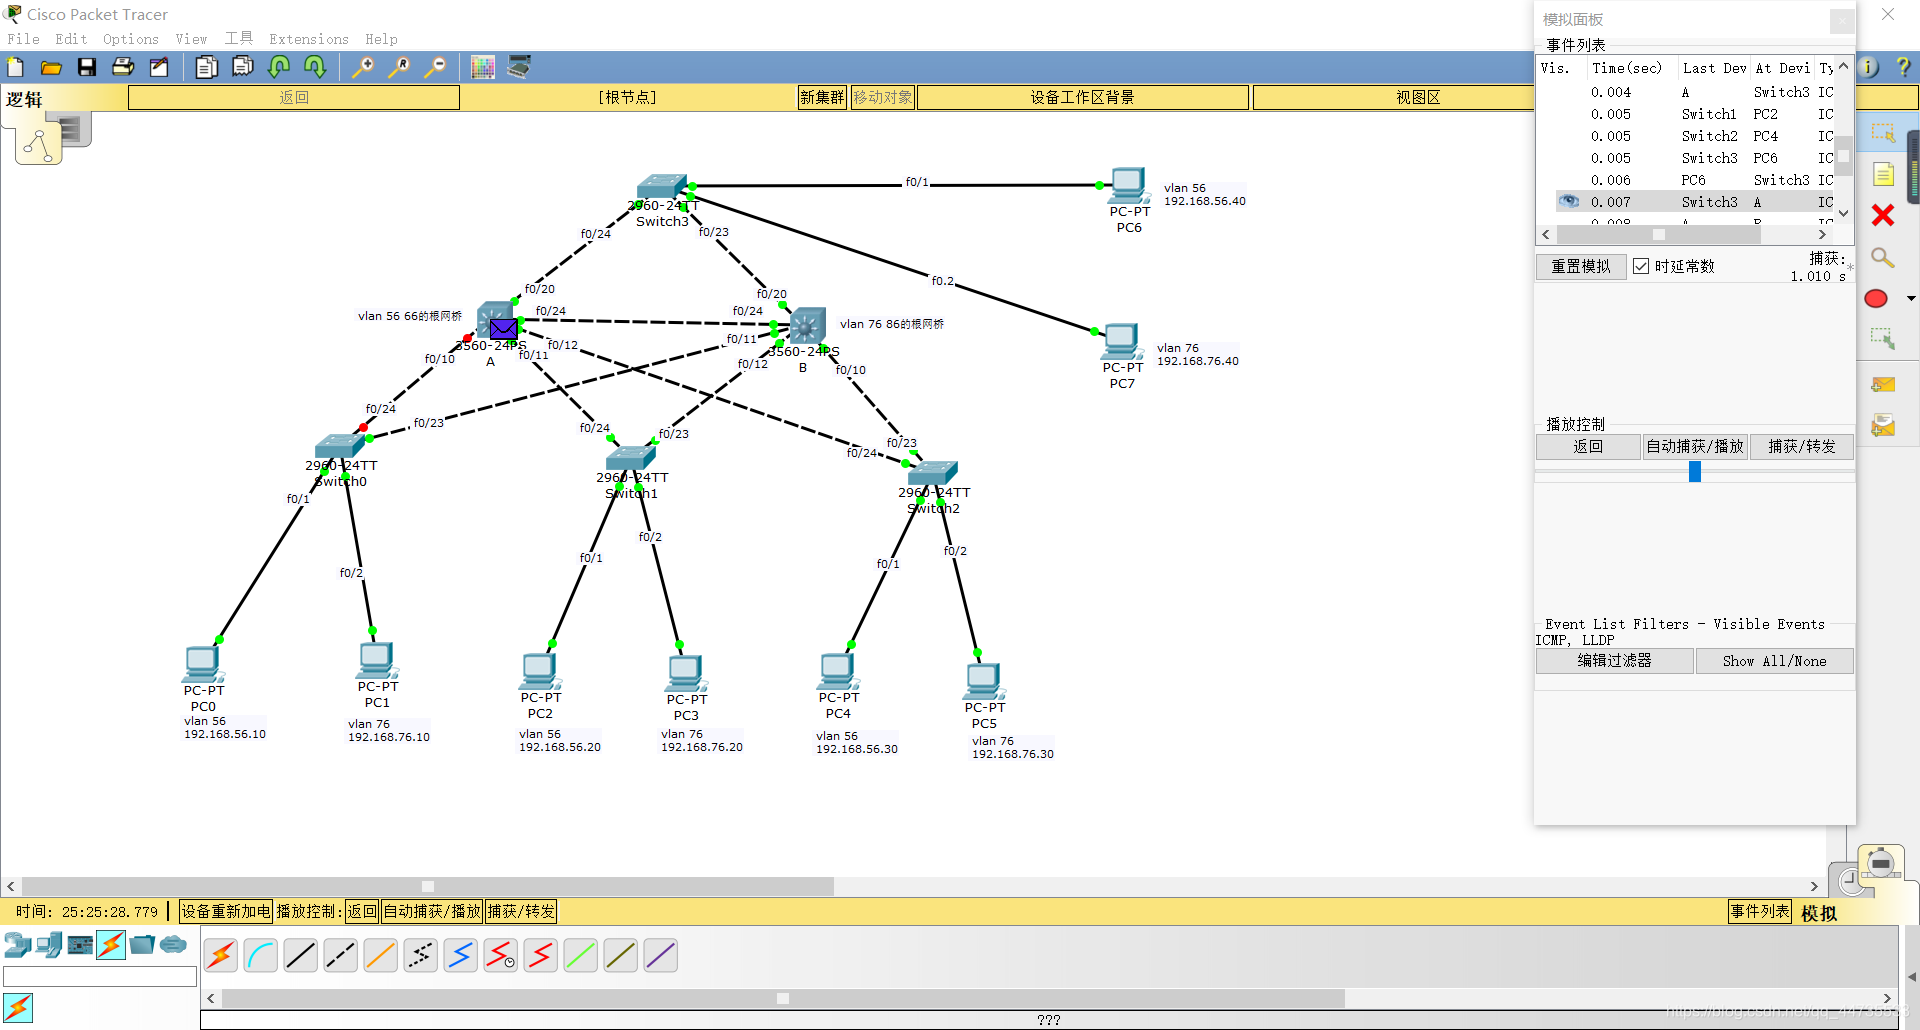
Task: Open the custom devices dialog icon
Action: click(x=519, y=67)
